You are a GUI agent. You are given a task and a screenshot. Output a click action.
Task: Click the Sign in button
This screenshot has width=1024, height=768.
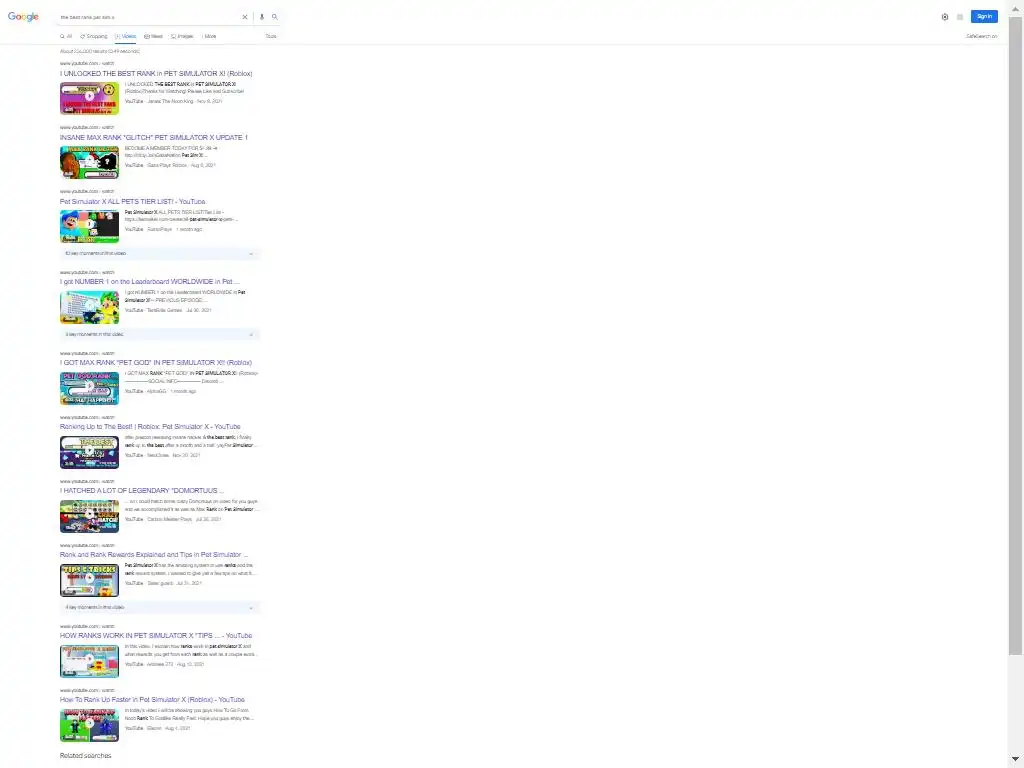tap(984, 16)
